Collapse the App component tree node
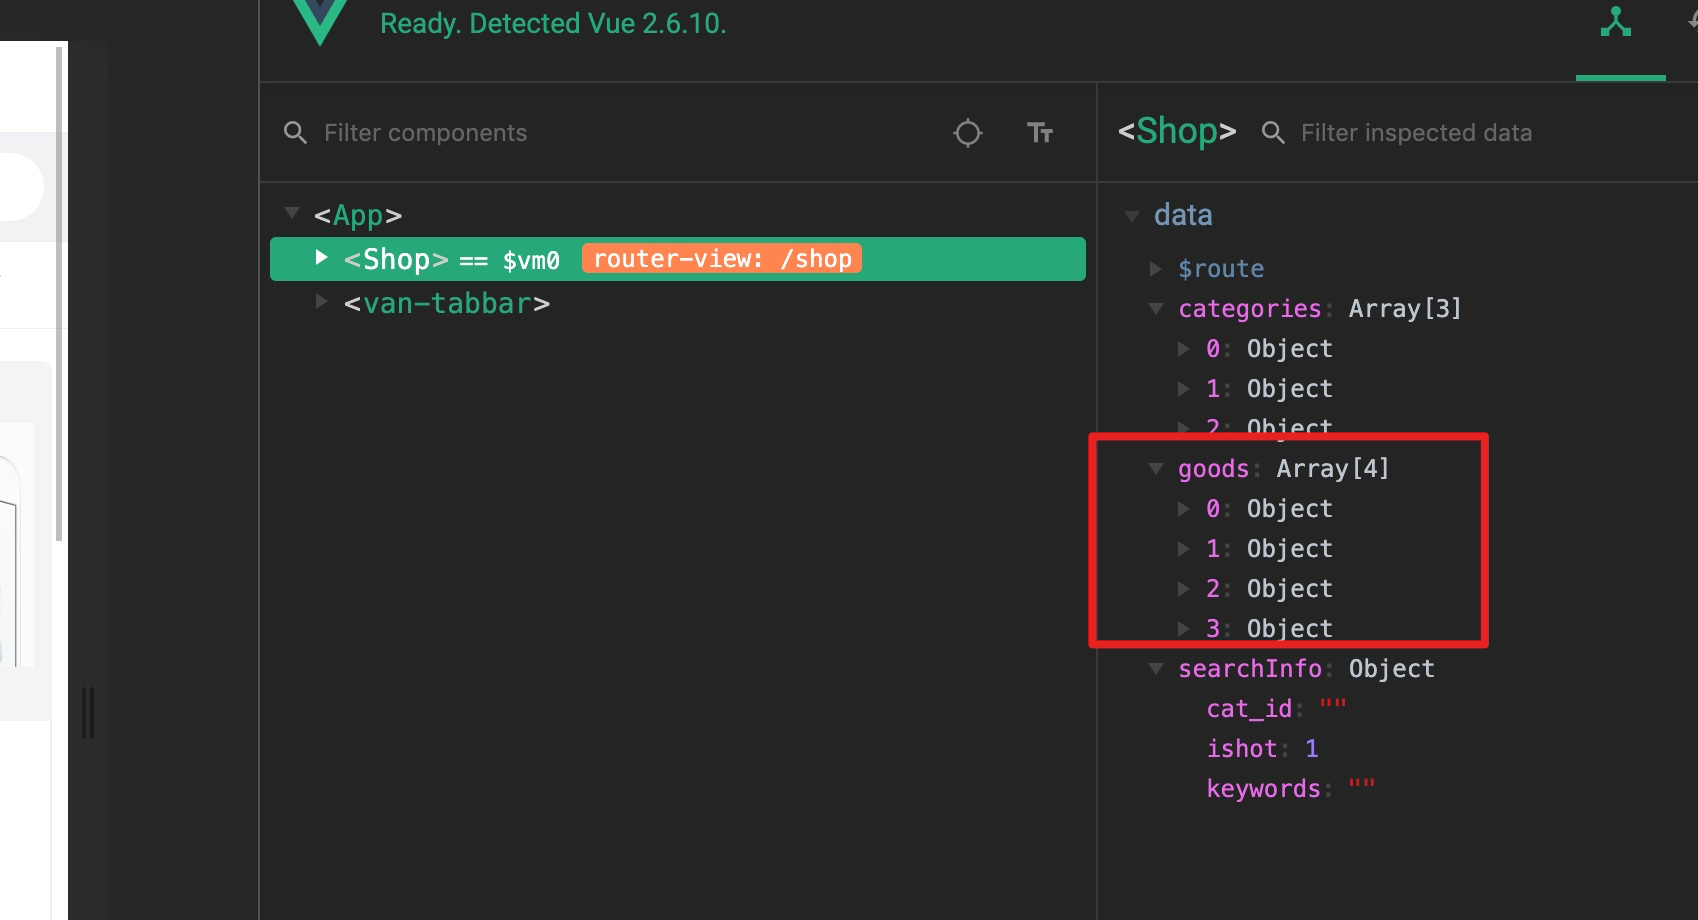 (292, 212)
